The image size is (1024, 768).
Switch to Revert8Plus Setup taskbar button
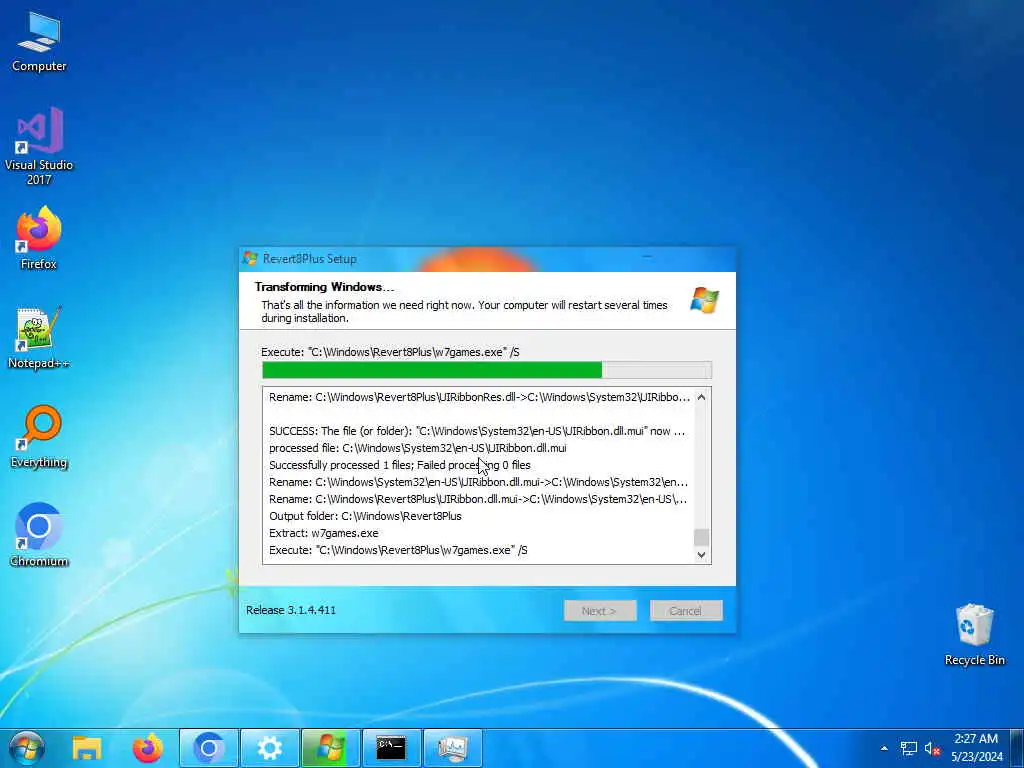click(330, 748)
